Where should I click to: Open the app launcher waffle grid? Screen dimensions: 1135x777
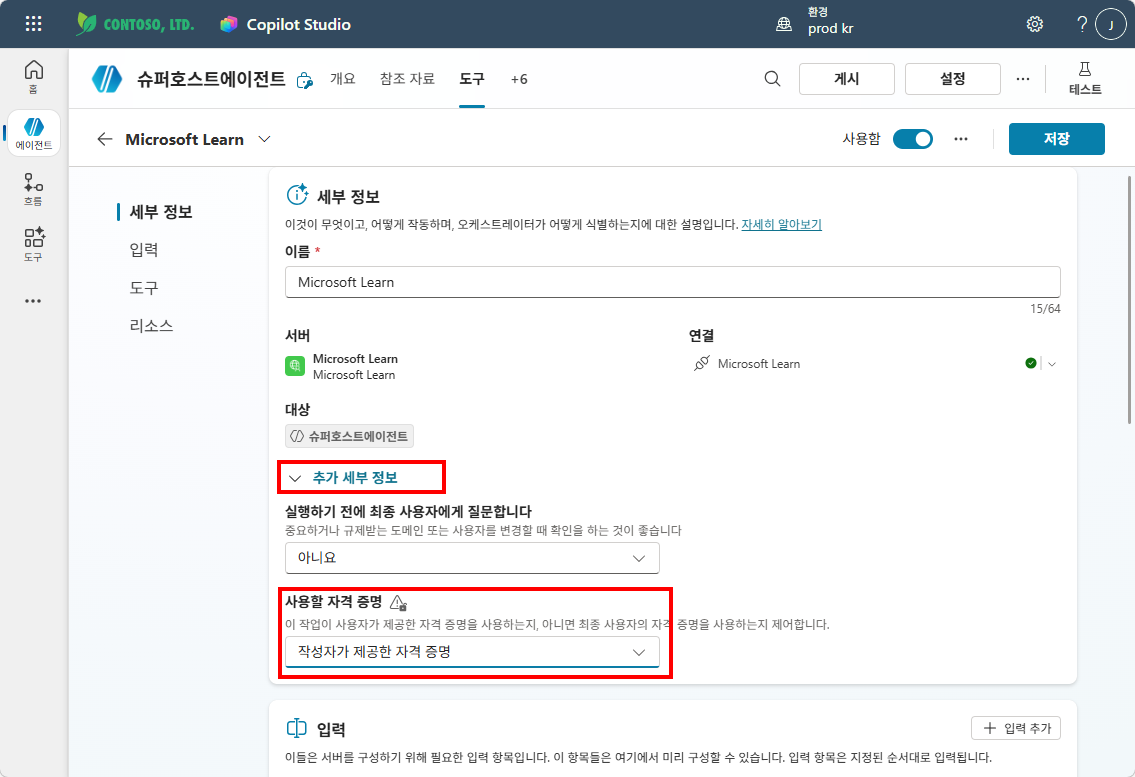pyautogui.click(x=33, y=24)
